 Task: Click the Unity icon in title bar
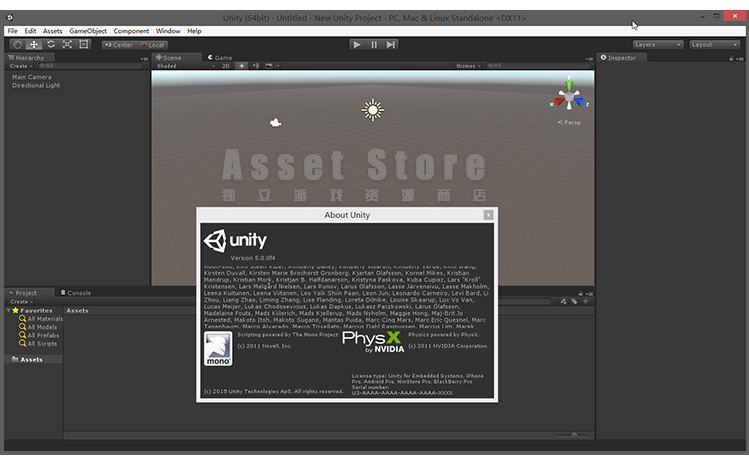(10, 18)
